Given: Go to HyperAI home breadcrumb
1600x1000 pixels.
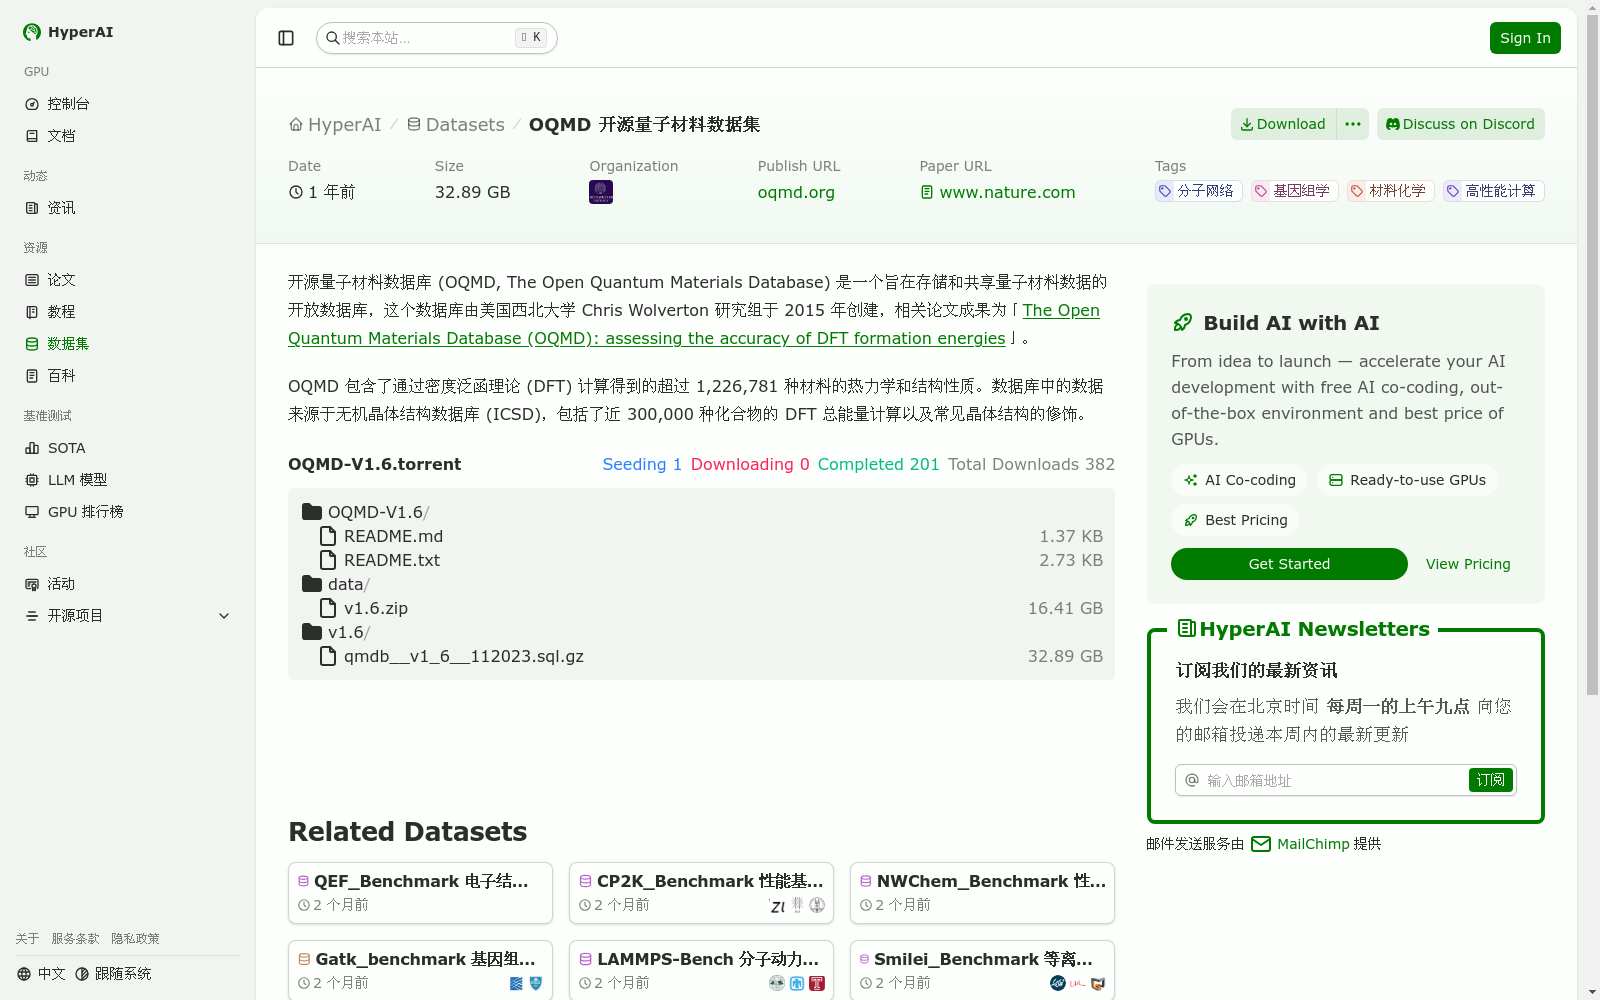Looking at the screenshot, I should (335, 125).
